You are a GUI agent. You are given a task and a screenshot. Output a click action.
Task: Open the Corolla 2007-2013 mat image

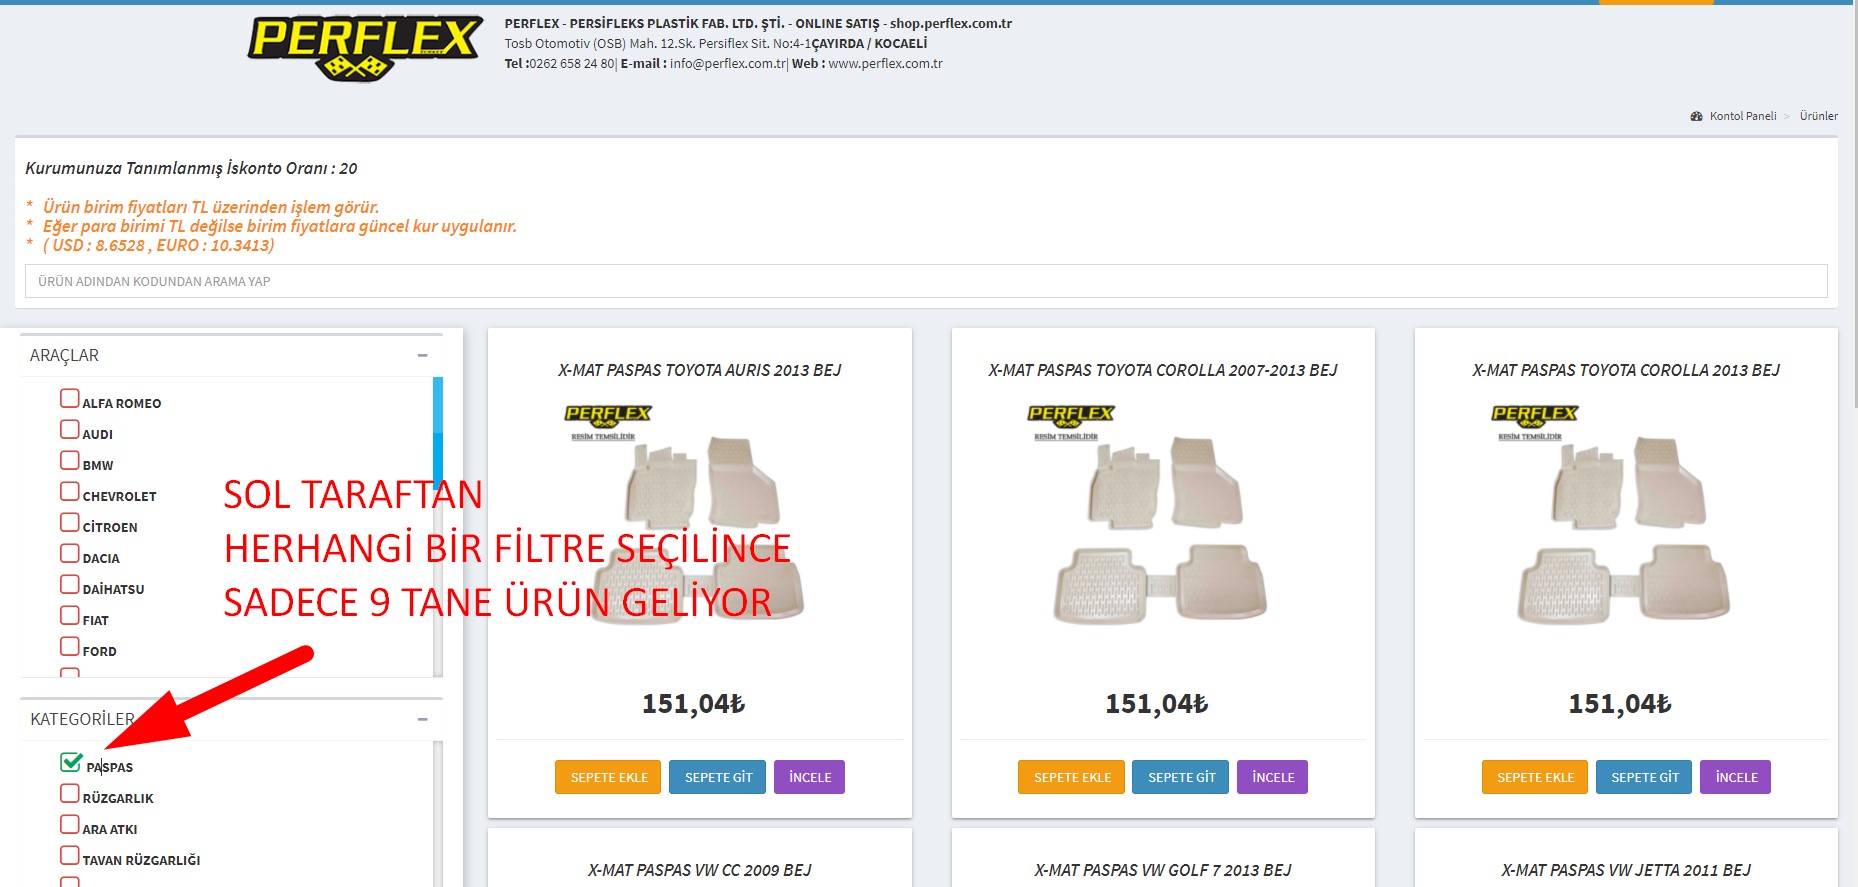tap(1162, 520)
